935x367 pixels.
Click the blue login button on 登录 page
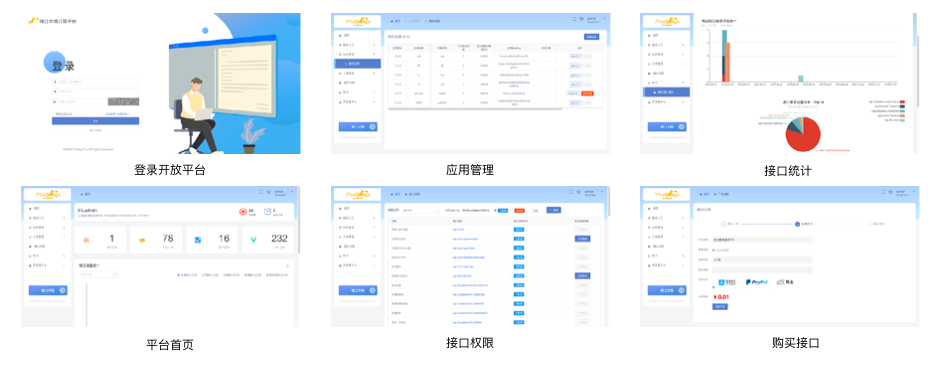[95, 121]
